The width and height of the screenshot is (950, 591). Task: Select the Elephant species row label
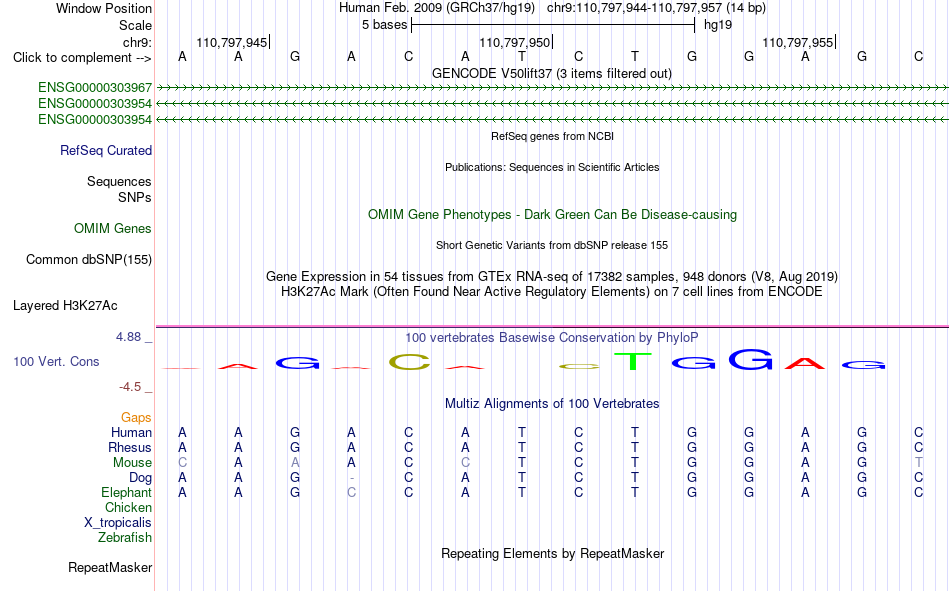click(127, 492)
